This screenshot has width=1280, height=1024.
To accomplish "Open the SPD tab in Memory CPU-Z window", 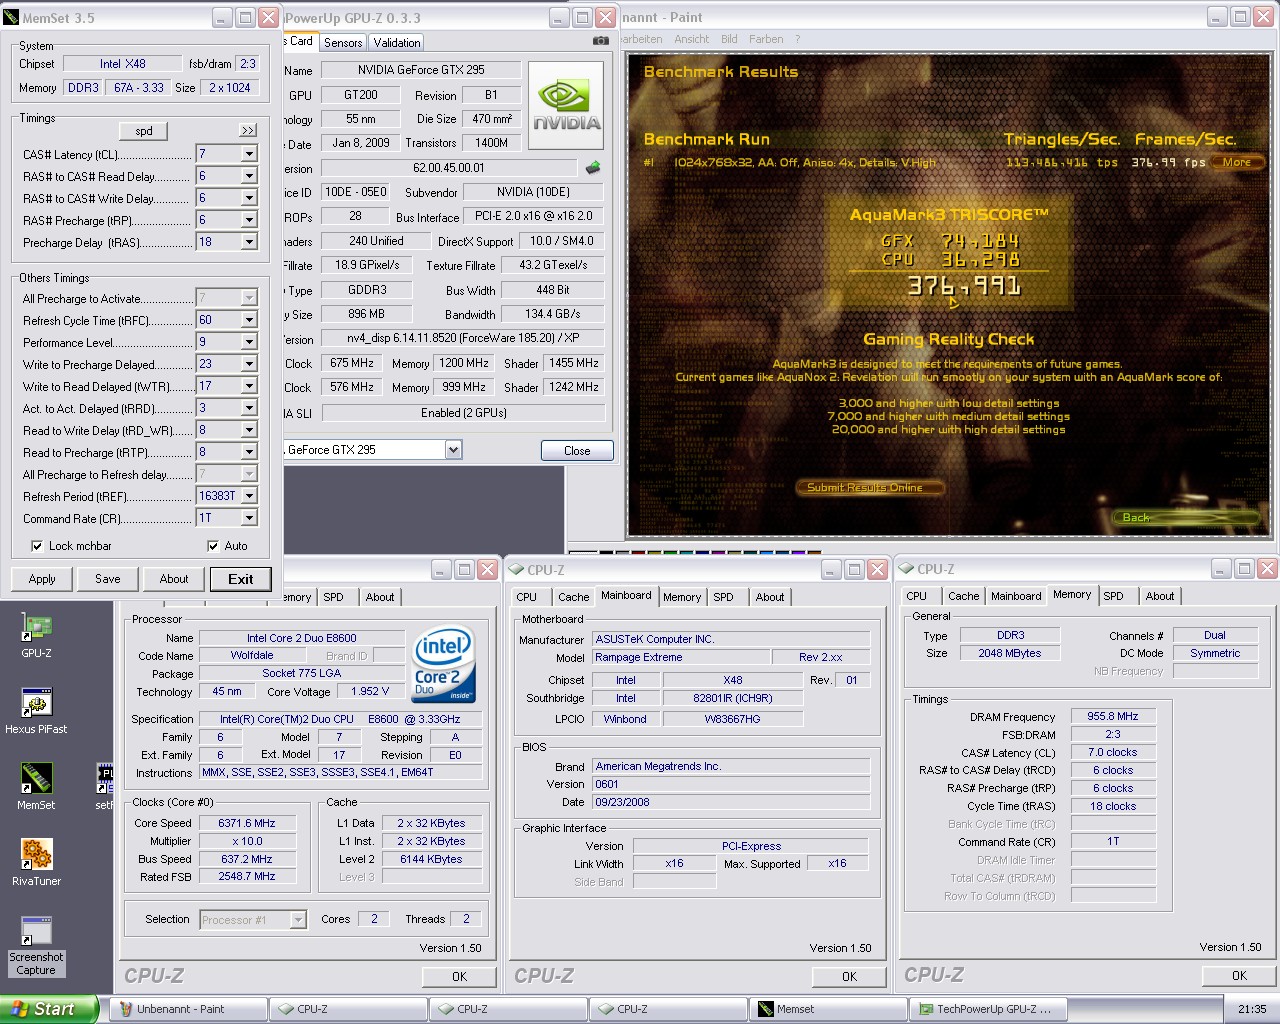I will click(1113, 596).
